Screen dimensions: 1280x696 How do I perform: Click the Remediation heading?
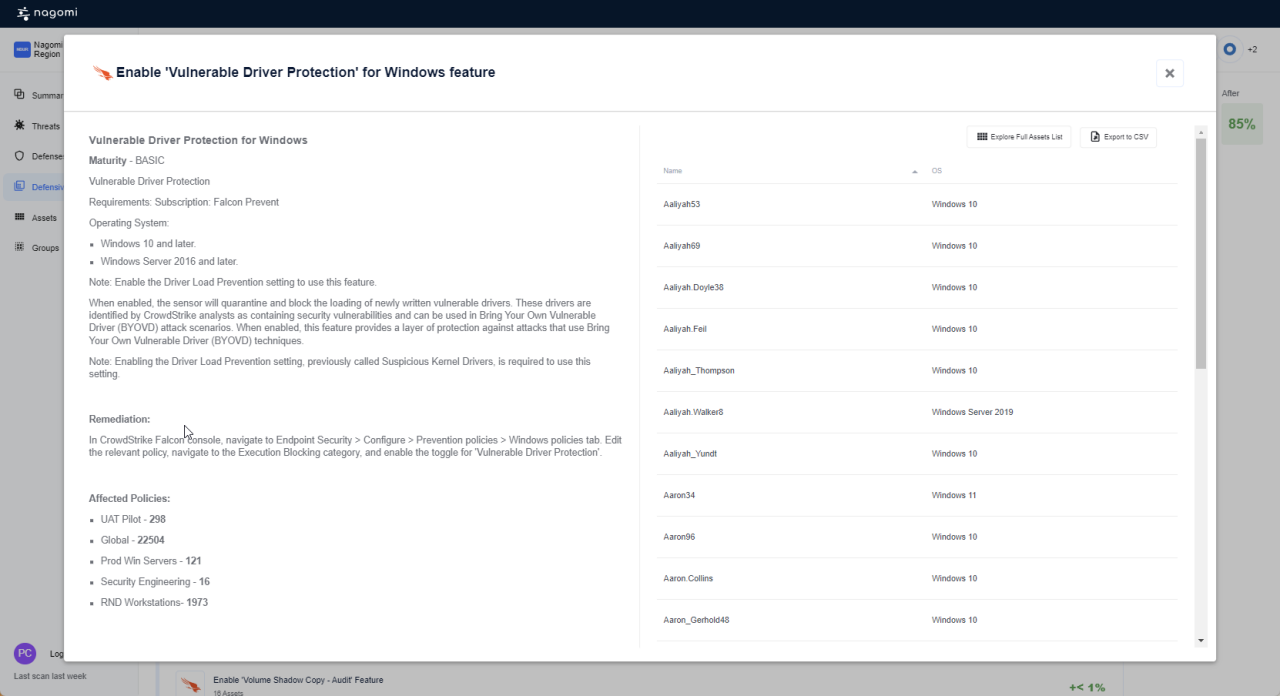(119, 419)
